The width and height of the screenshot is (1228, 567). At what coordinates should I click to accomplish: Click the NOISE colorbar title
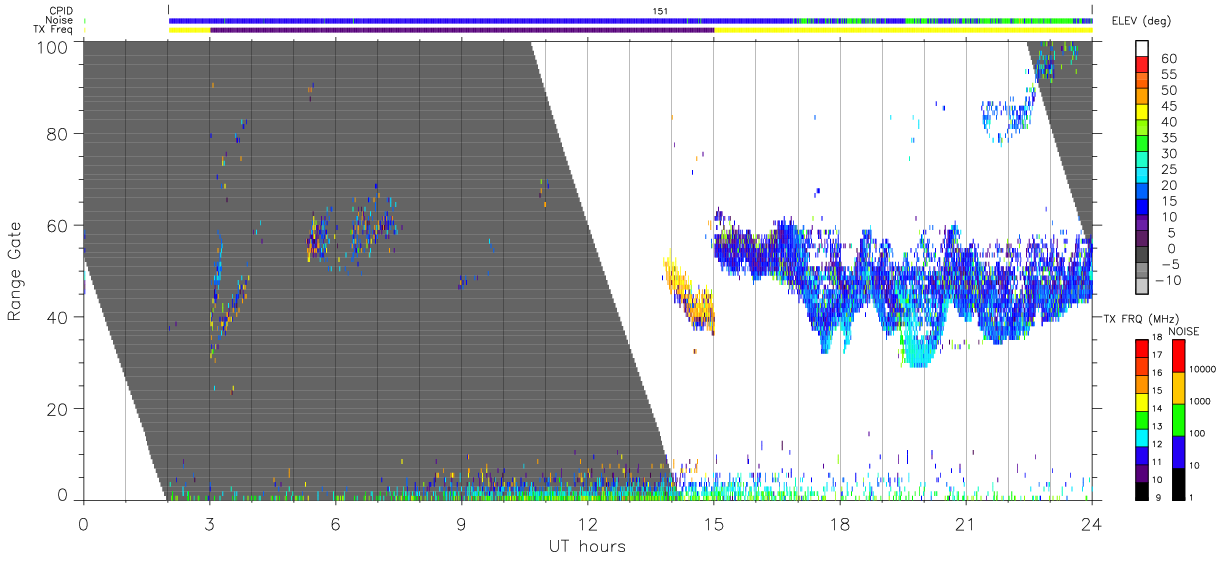click(1185, 331)
